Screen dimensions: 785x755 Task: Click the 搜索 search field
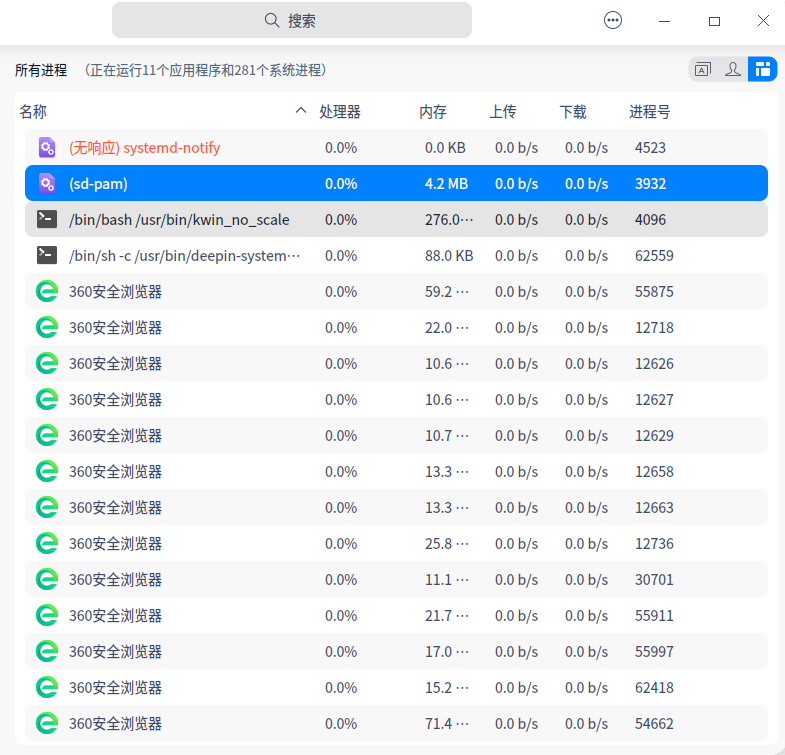click(292, 20)
